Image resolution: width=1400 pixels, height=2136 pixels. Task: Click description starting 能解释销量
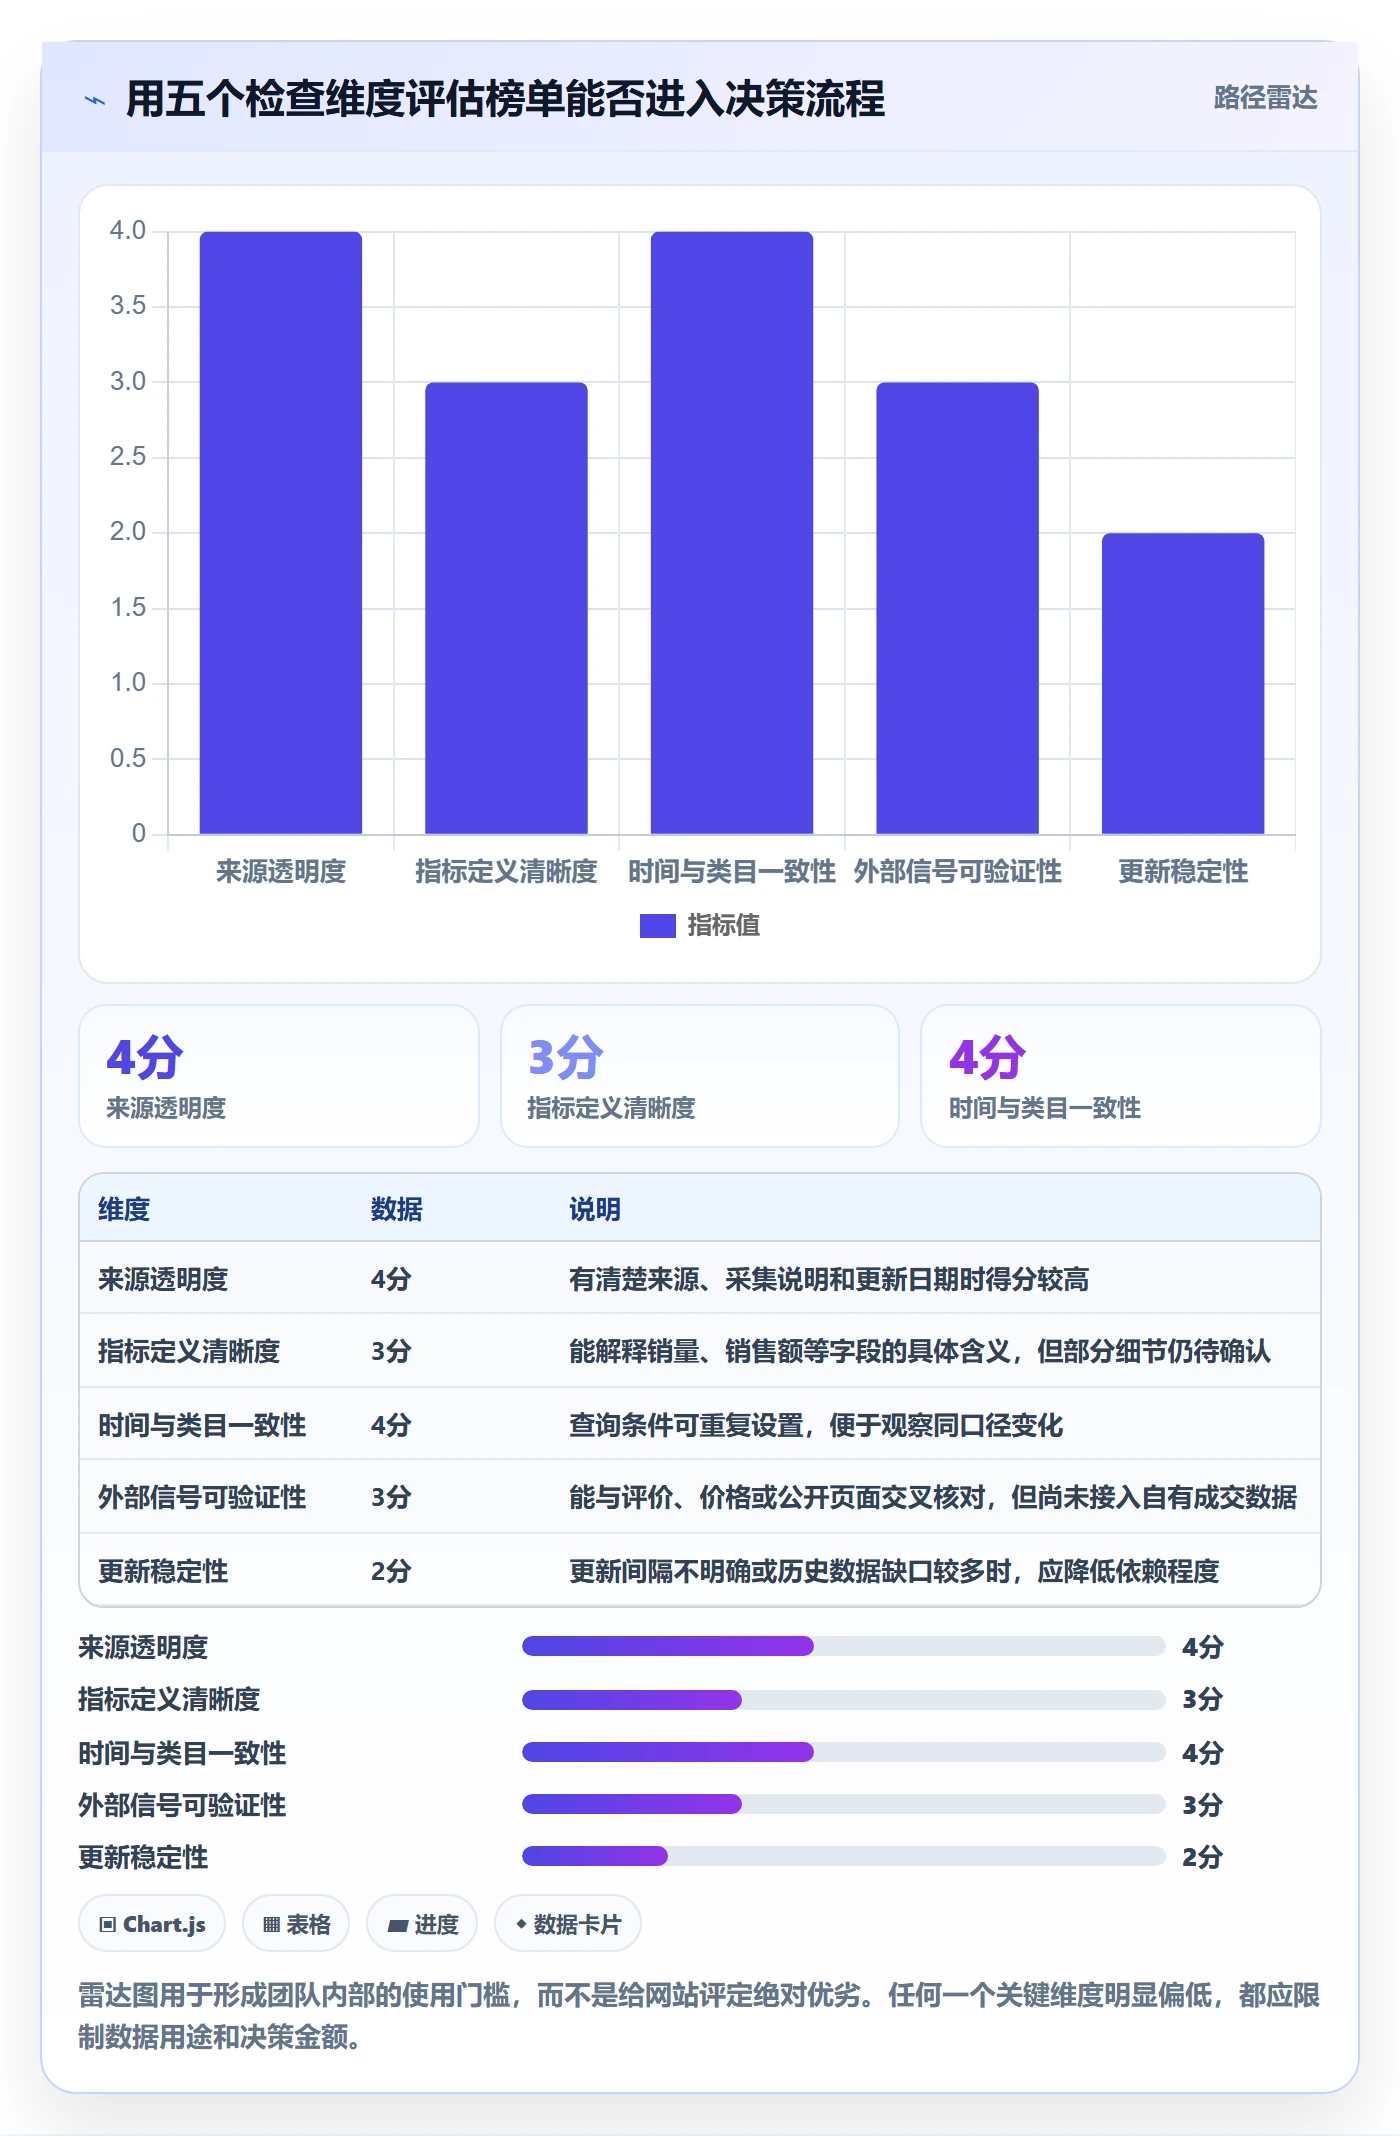click(920, 1352)
